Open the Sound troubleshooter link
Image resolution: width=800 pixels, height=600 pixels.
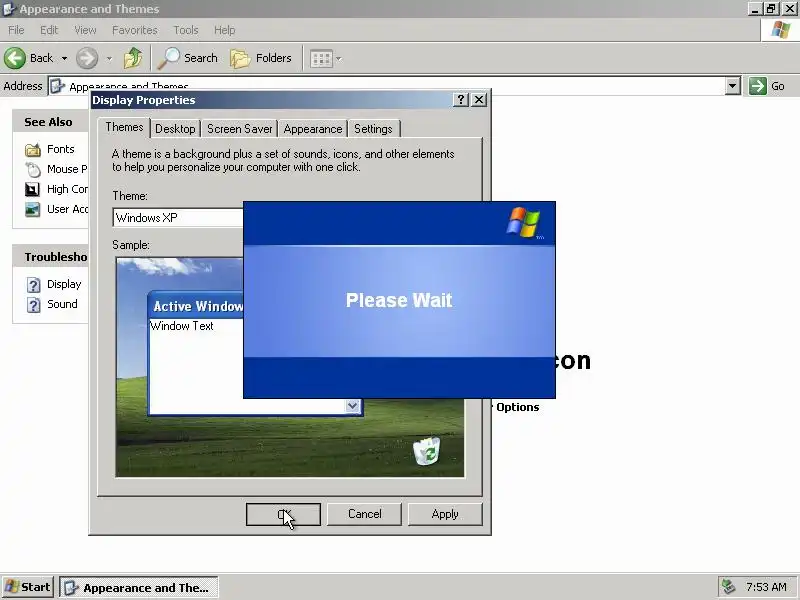(x=62, y=304)
